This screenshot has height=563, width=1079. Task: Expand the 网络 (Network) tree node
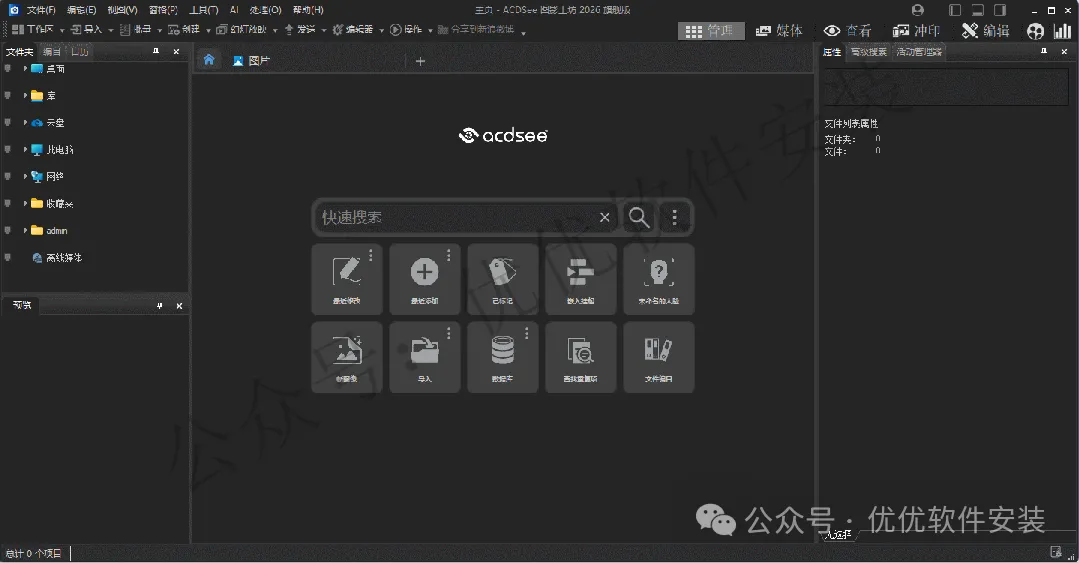coord(25,176)
